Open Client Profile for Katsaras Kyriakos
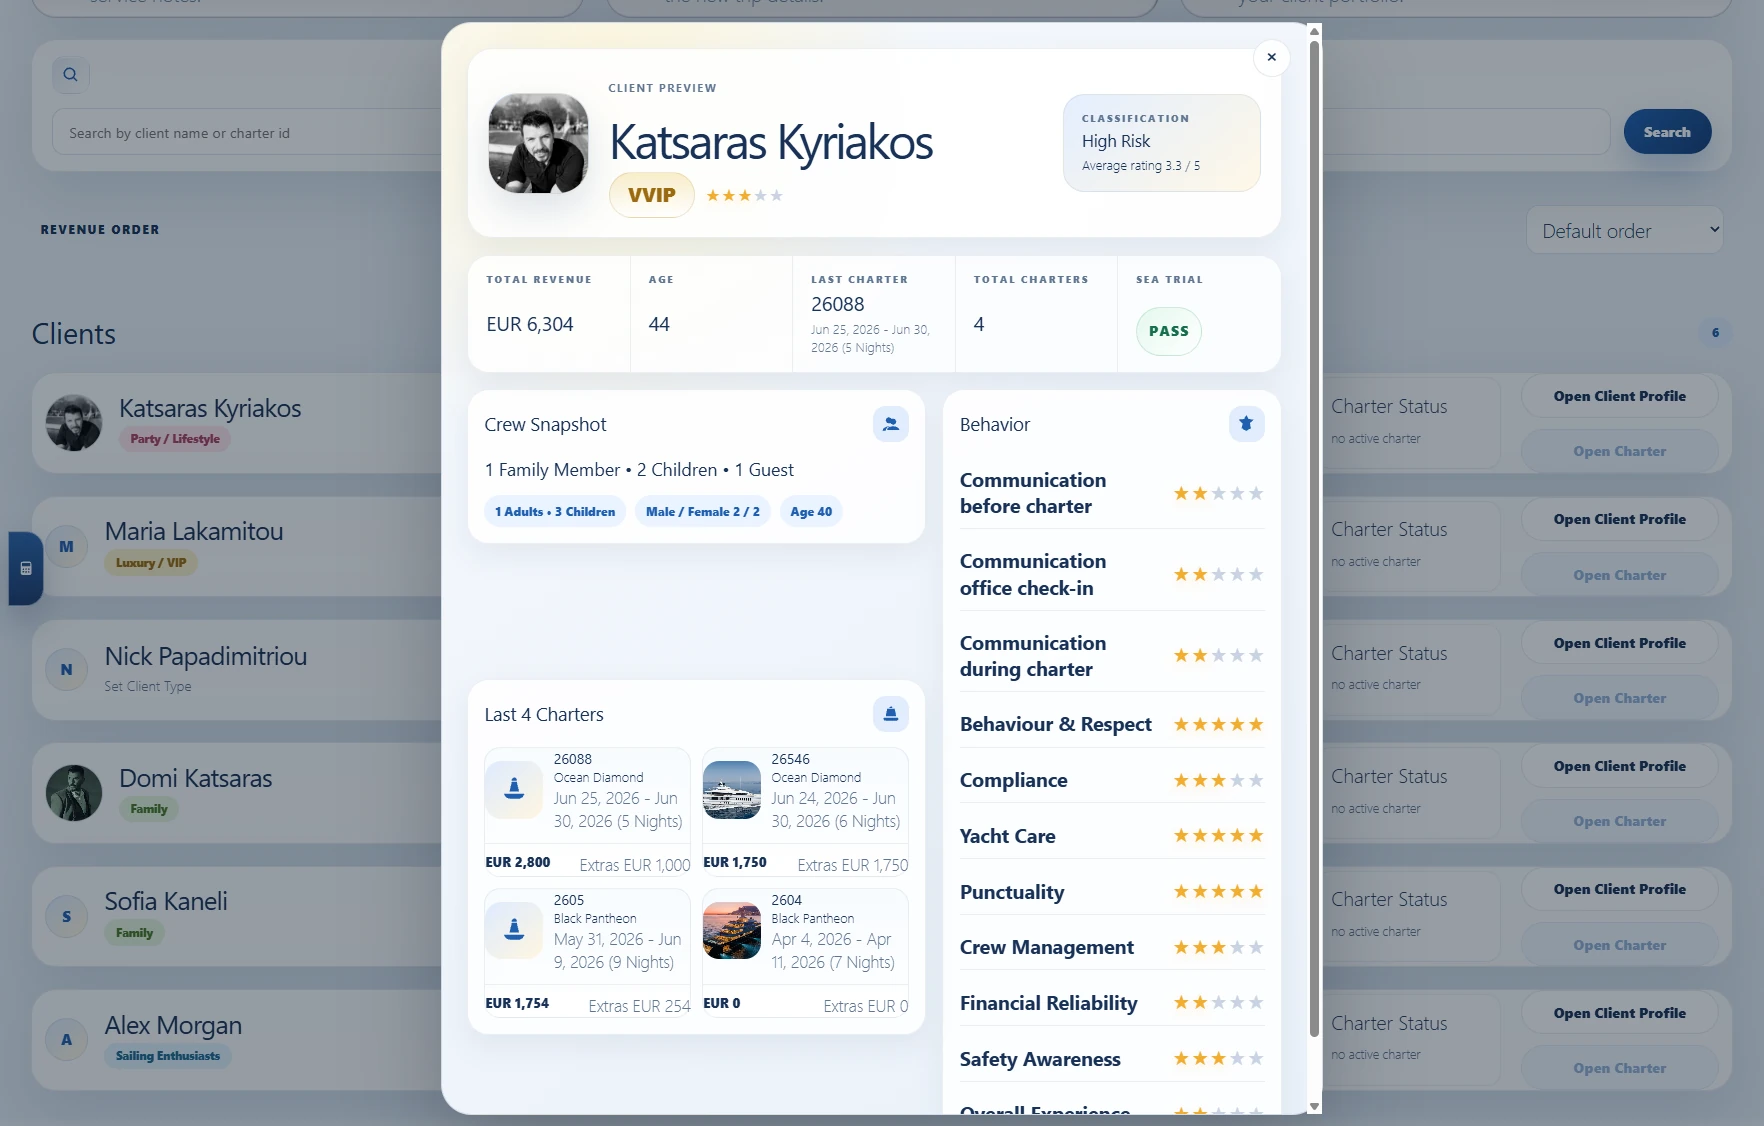 click(x=1619, y=396)
